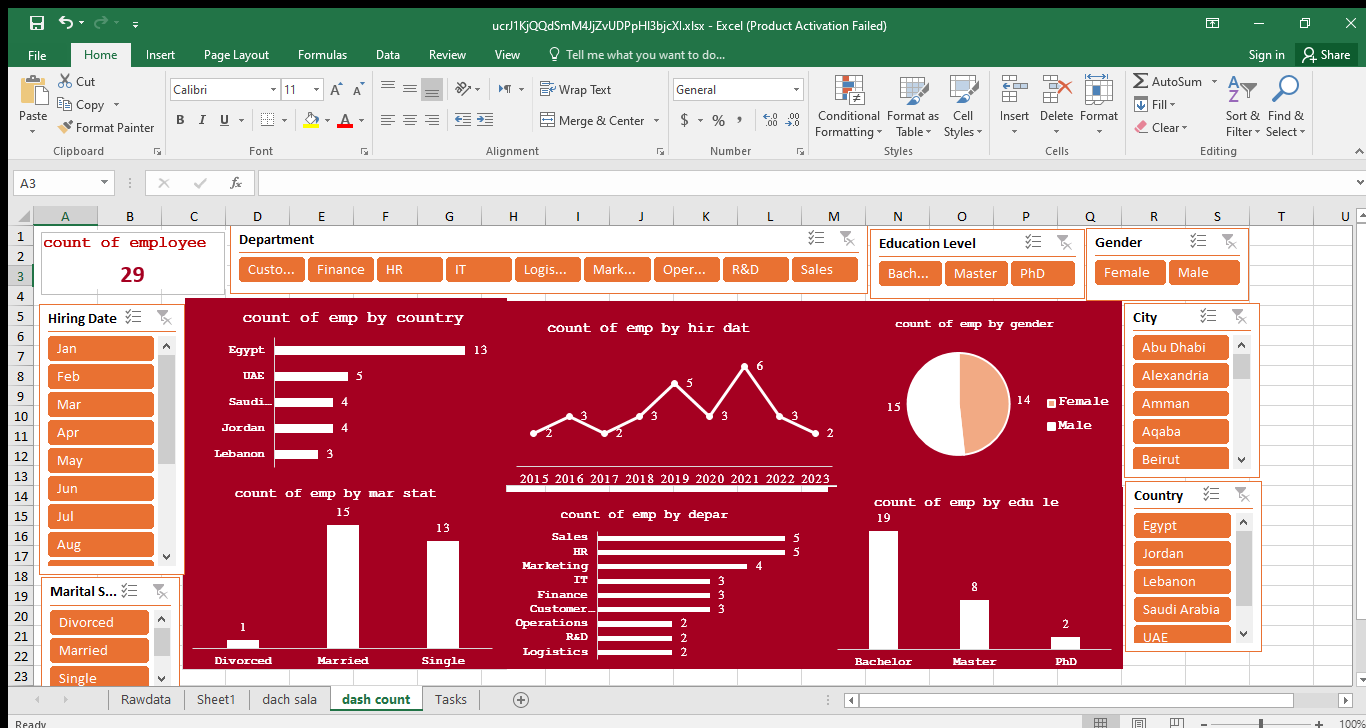The width and height of the screenshot is (1366, 728).
Task: Click Insert Function fx icon
Action: [236, 183]
